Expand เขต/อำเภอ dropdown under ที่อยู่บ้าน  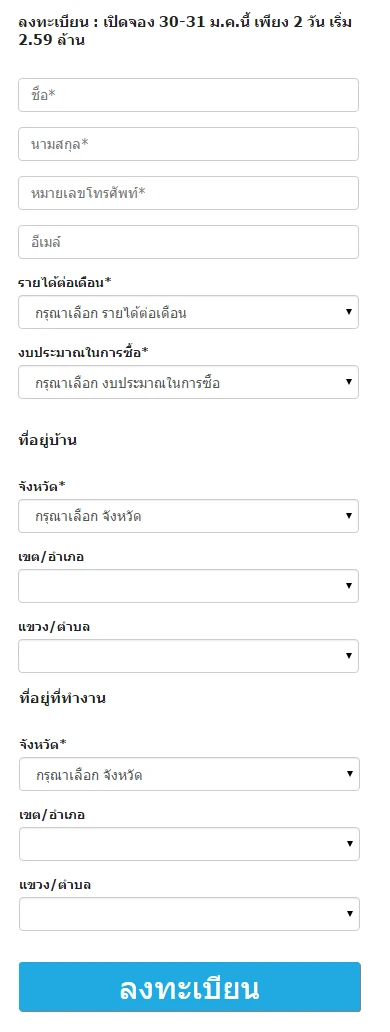point(188,586)
